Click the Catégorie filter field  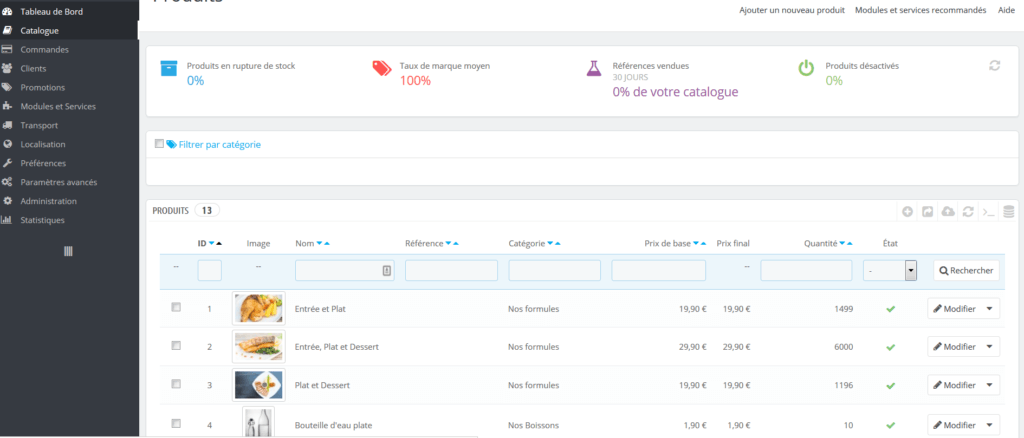[x=554, y=270]
